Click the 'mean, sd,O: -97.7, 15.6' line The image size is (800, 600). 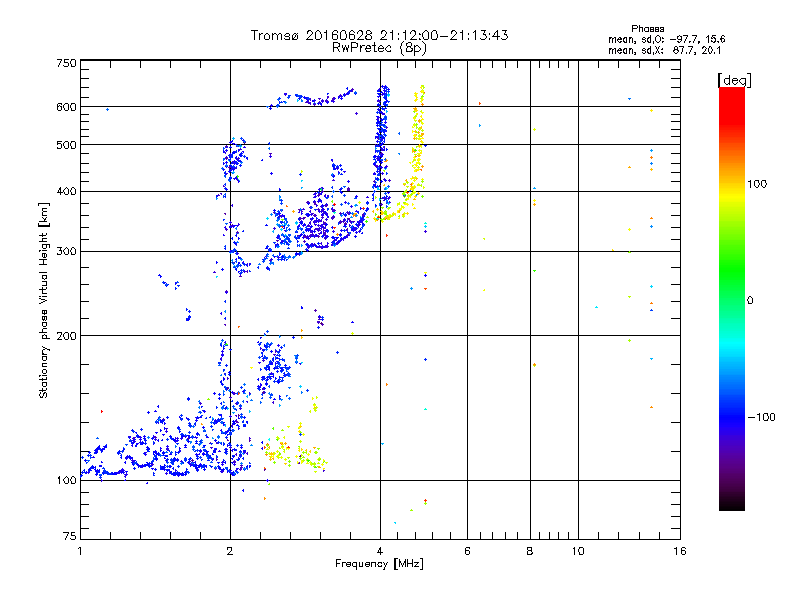(666, 39)
